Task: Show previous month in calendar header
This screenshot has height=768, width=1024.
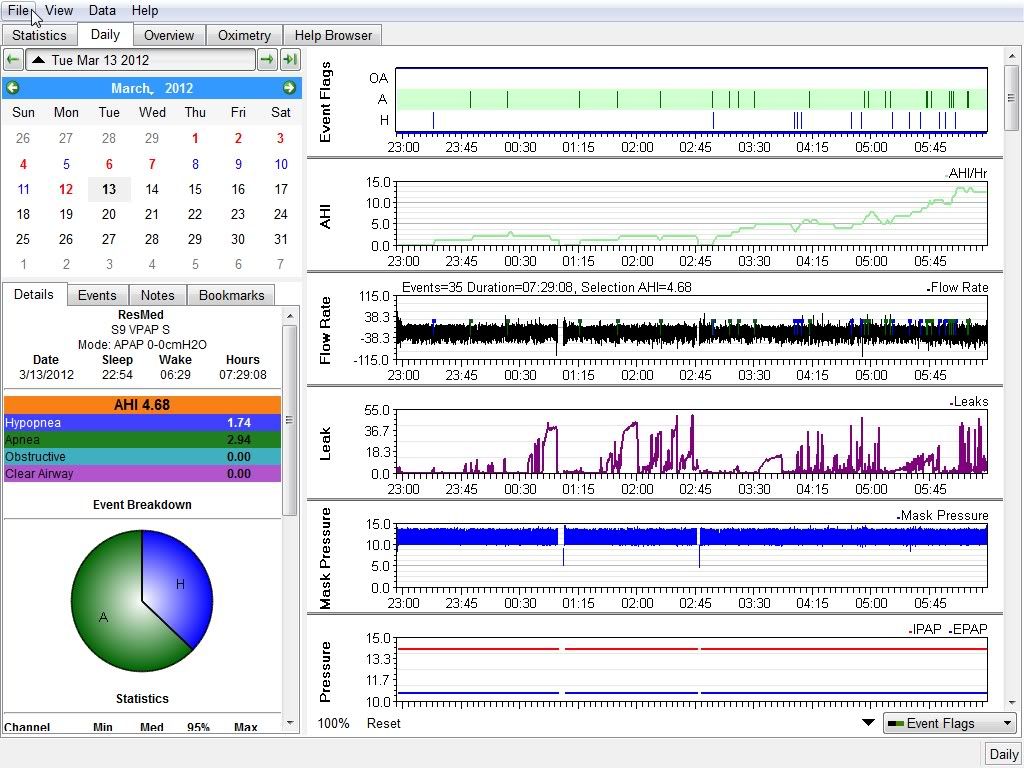Action: 12,88
